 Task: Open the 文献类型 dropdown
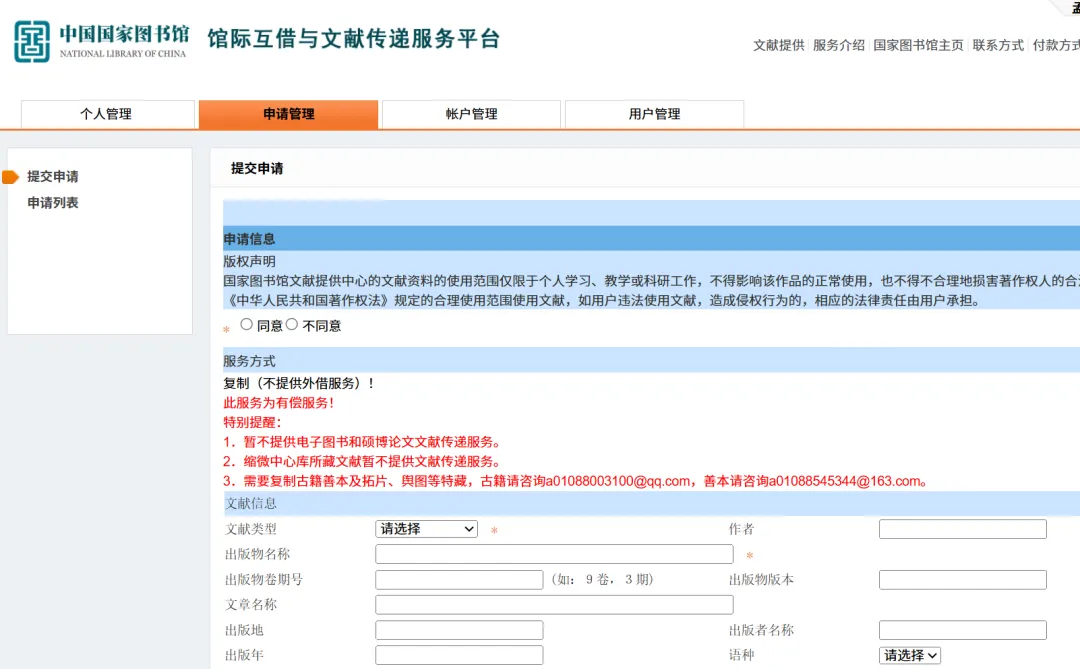426,529
